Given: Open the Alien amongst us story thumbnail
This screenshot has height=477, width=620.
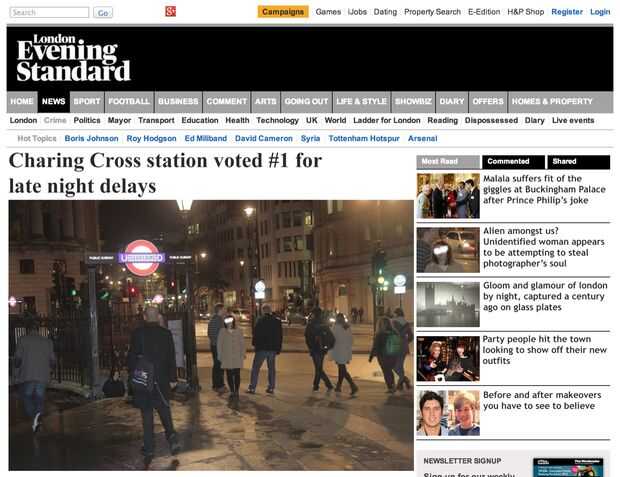Looking at the screenshot, I should point(448,250).
